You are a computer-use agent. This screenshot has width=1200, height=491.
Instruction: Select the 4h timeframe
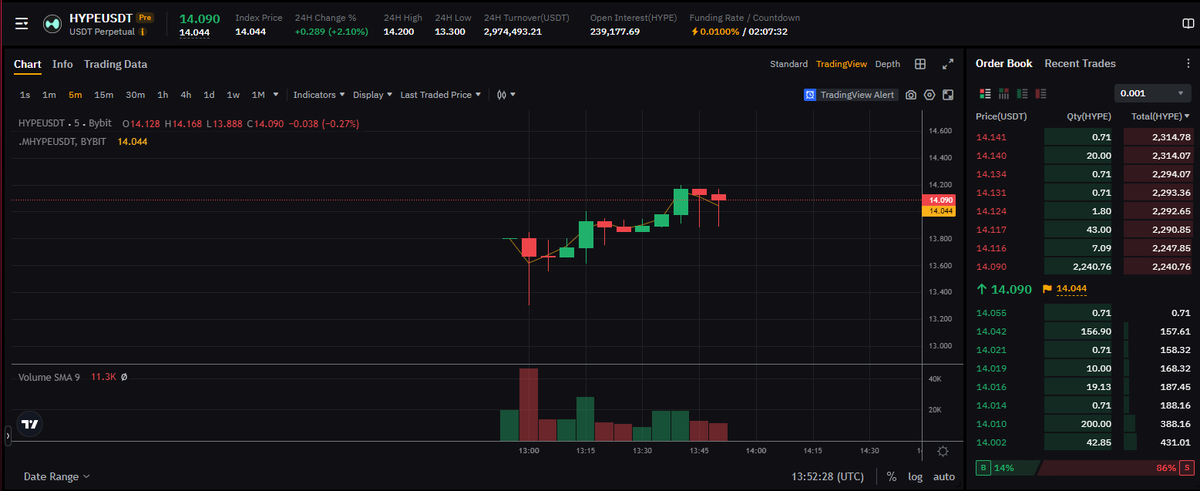click(x=186, y=95)
